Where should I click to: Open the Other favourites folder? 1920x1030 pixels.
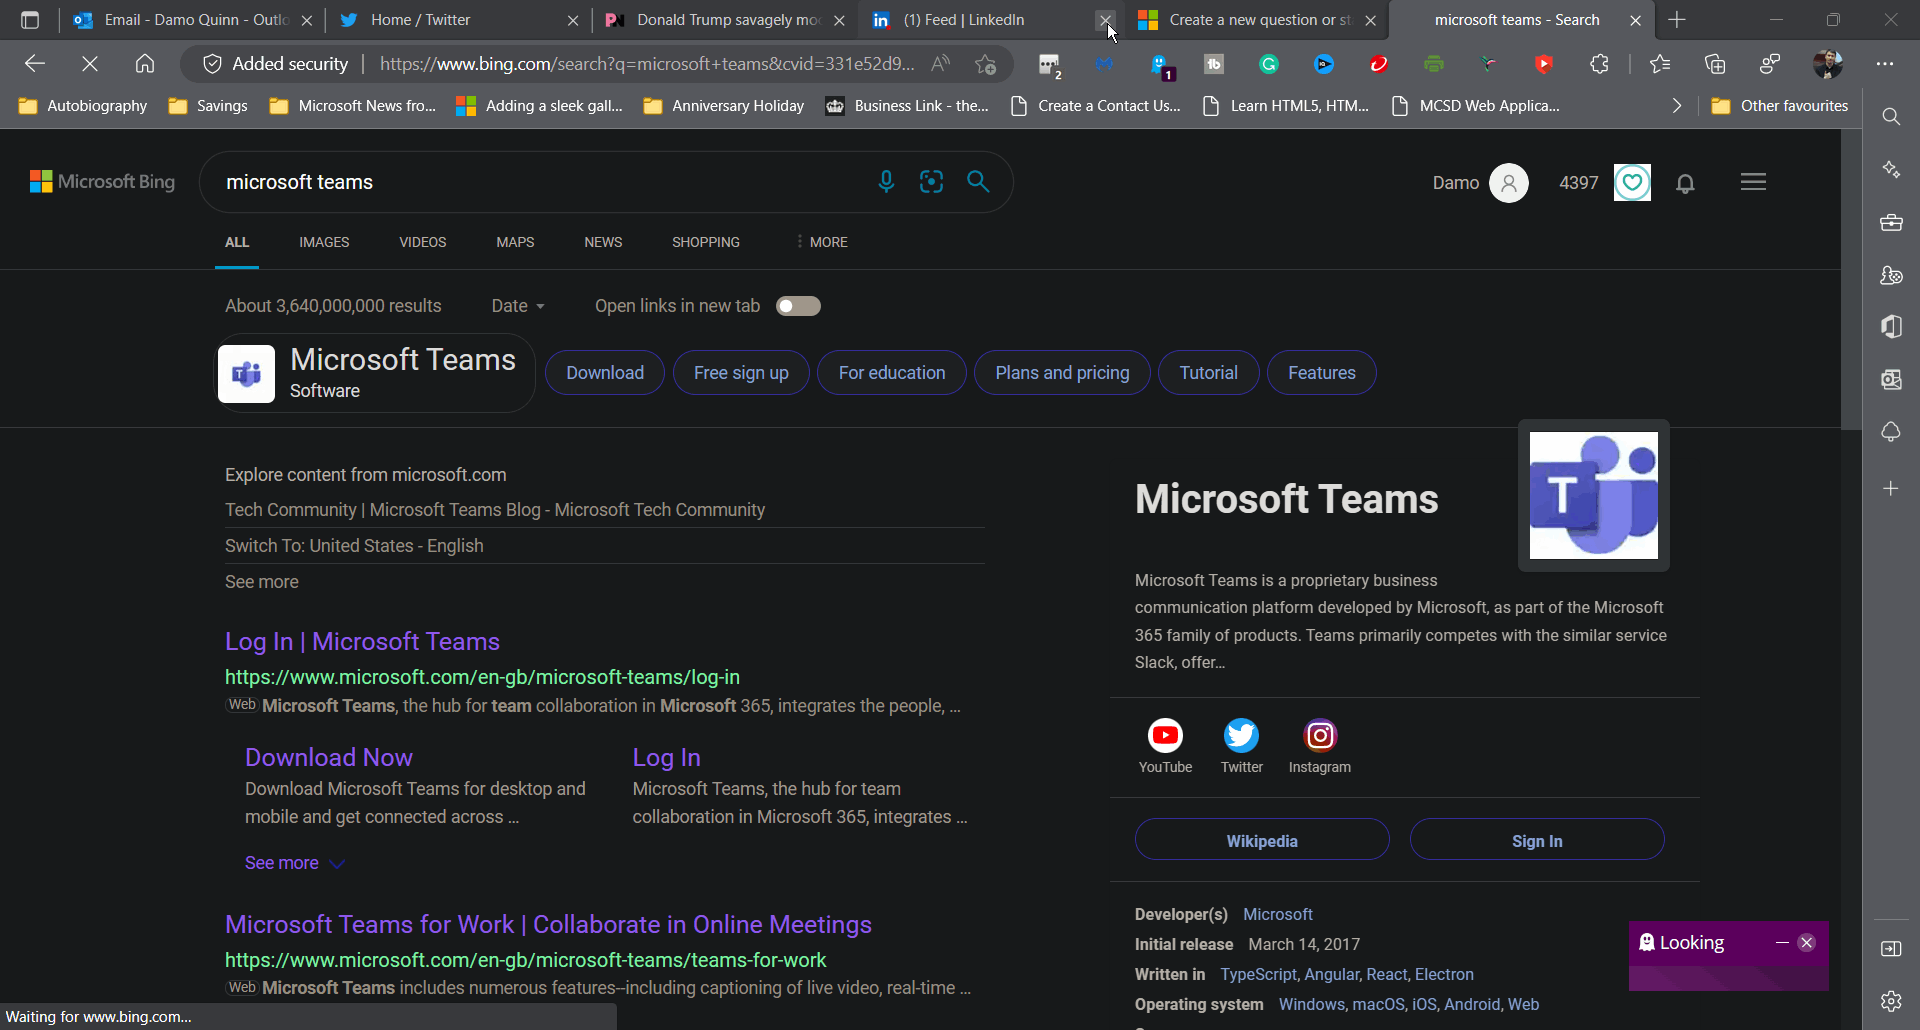click(x=1780, y=106)
